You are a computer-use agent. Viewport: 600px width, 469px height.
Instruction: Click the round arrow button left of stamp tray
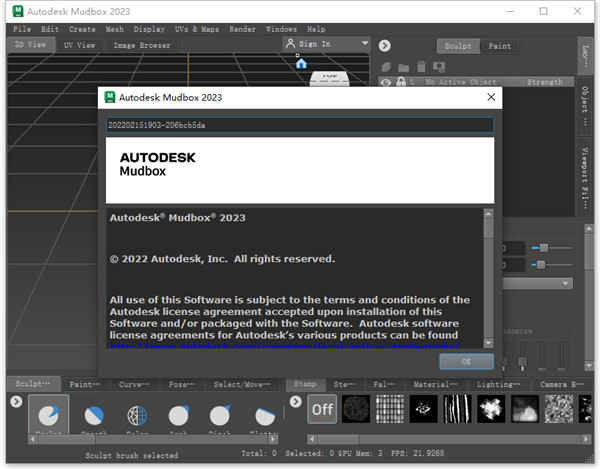[x=295, y=401]
